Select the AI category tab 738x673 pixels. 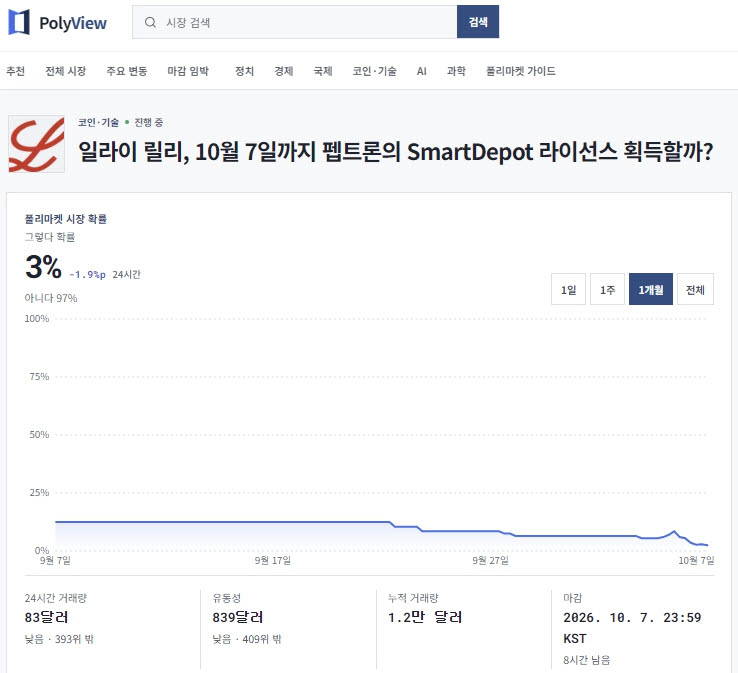pyautogui.click(x=422, y=71)
